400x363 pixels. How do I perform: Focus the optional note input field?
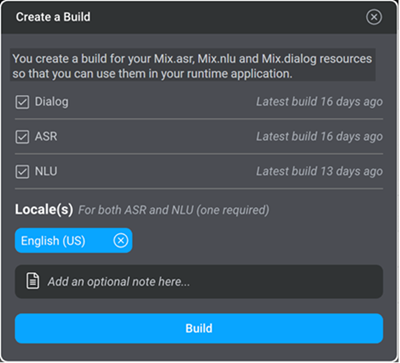(199, 282)
